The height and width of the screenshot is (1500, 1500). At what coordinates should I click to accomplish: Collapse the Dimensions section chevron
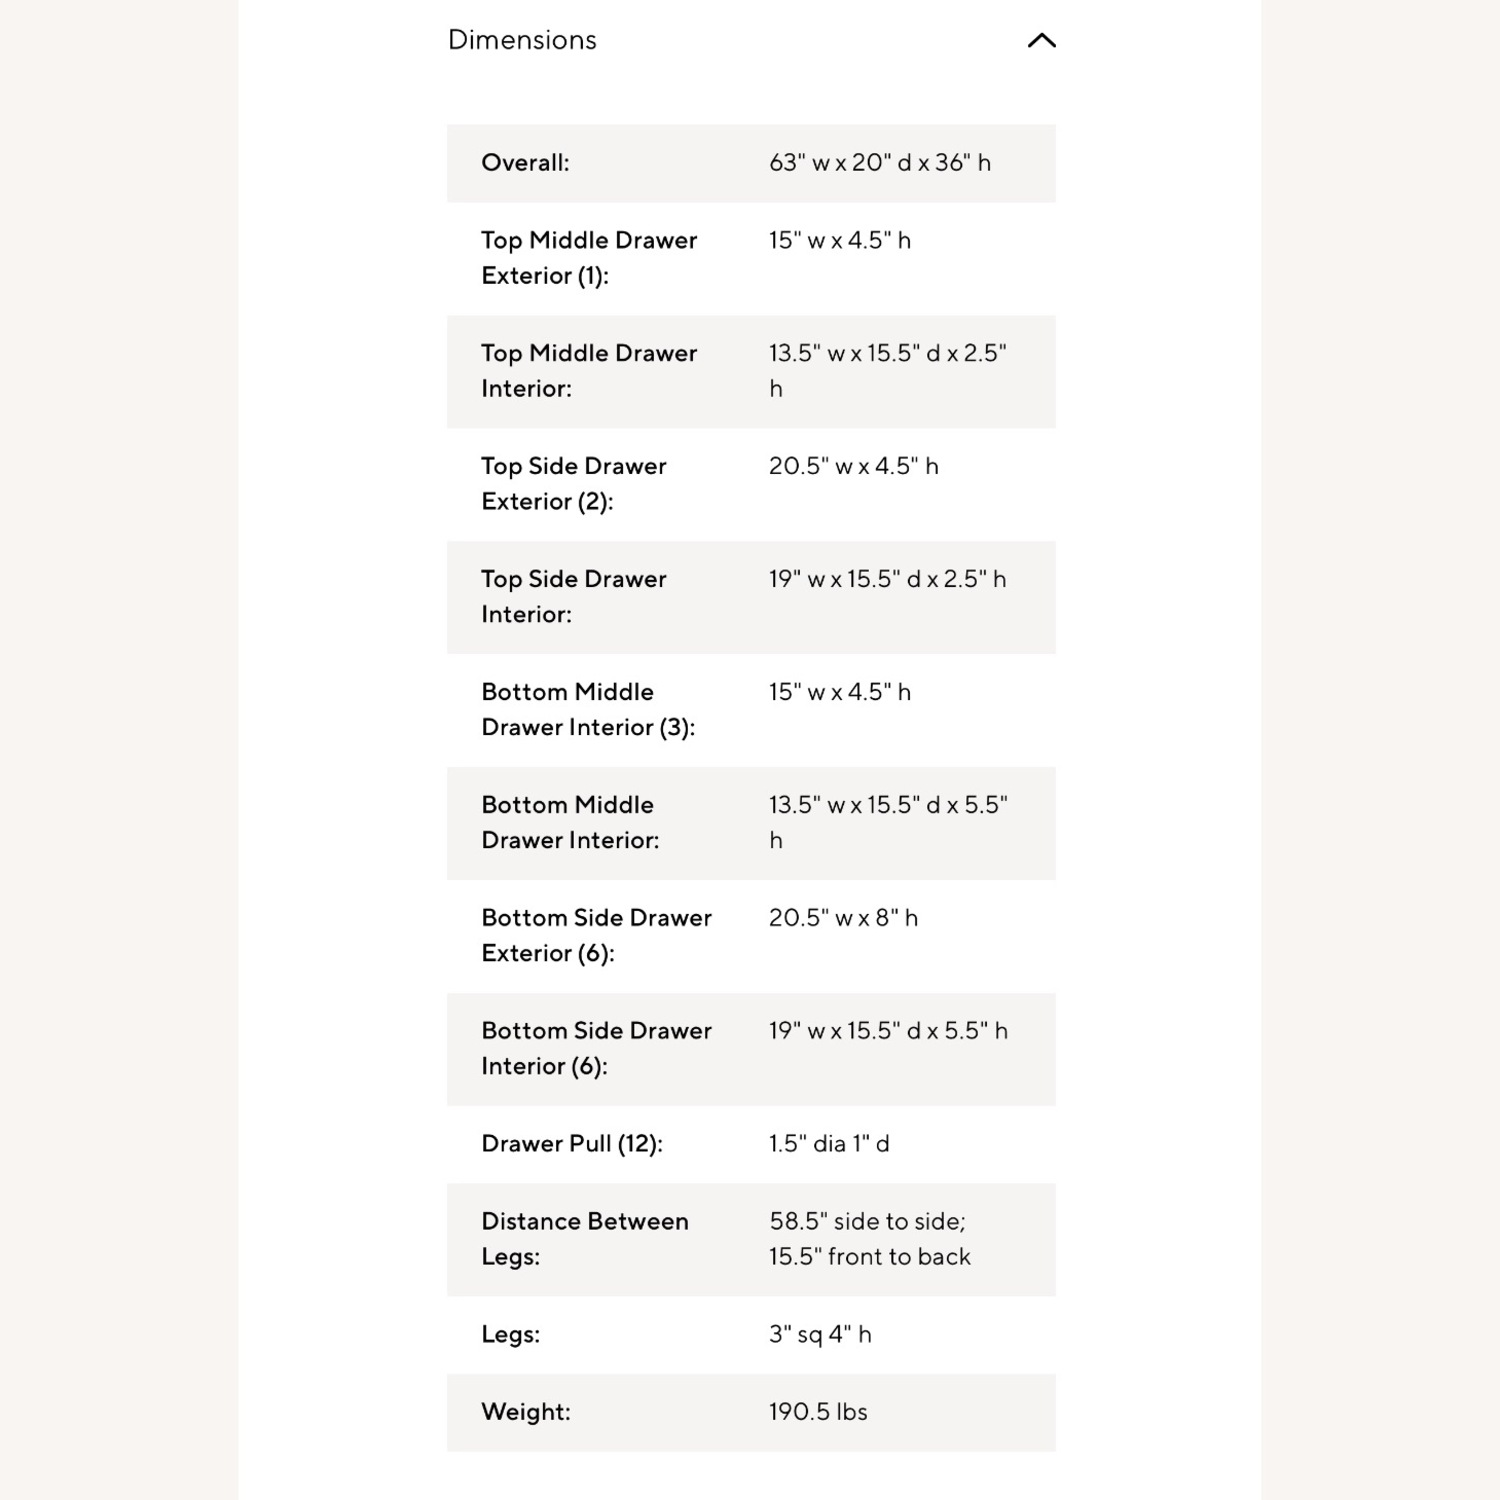(1041, 41)
